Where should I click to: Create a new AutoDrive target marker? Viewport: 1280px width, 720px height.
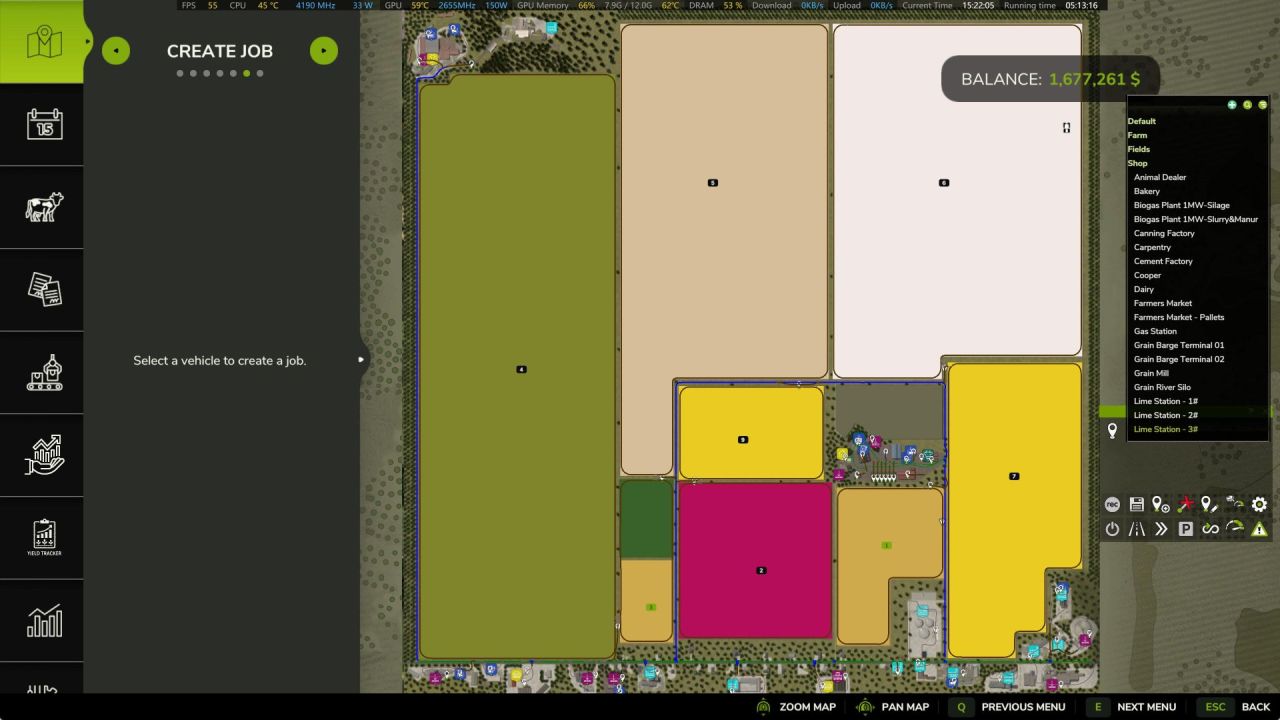pos(1160,504)
